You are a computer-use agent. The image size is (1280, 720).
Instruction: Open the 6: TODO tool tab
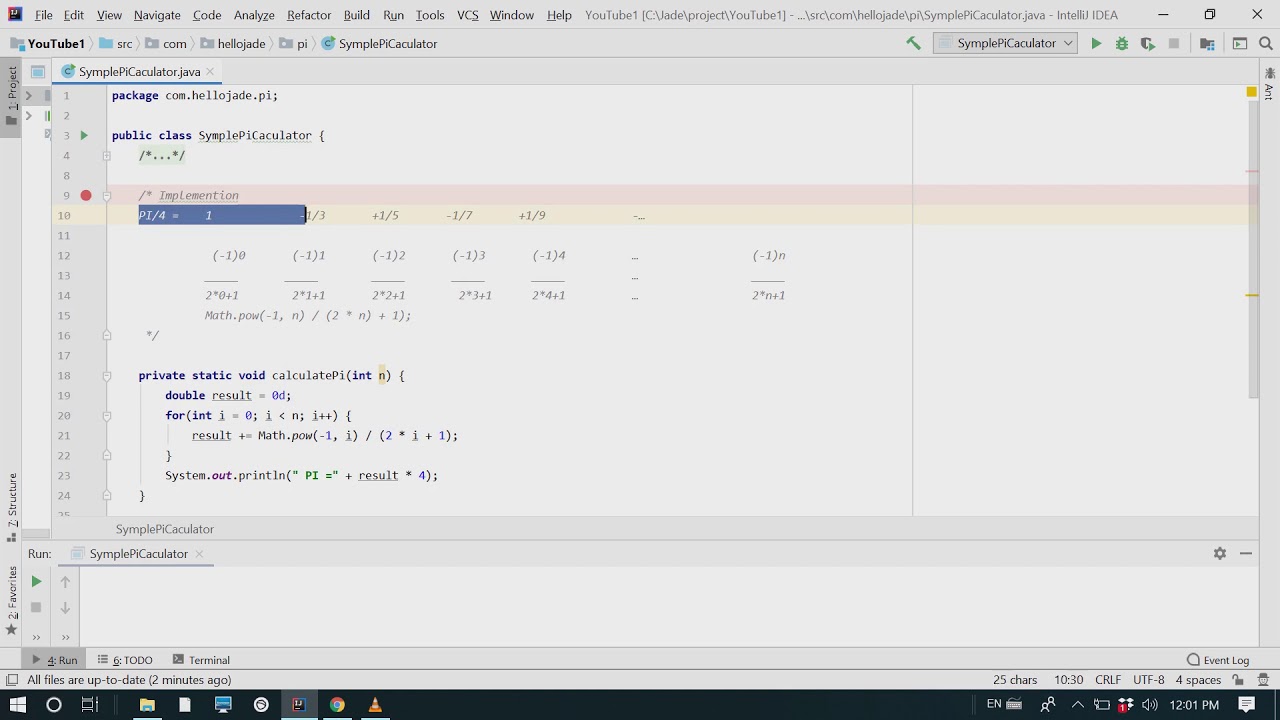pos(125,660)
